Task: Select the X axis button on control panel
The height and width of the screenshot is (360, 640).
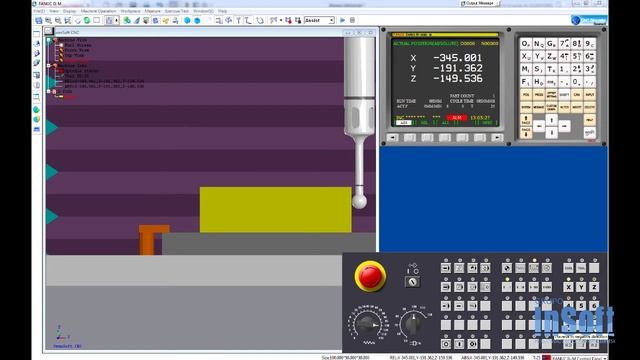Action: pos(568,287)
